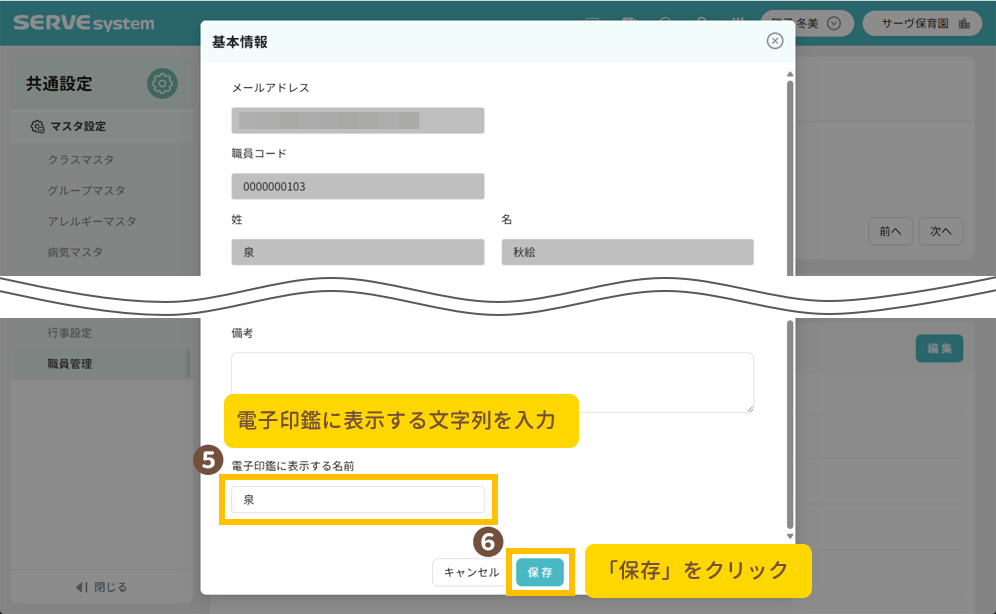Open 行事設定 from the sidebar
This screenshot has height=614, width=996.
tap(70, 333)
